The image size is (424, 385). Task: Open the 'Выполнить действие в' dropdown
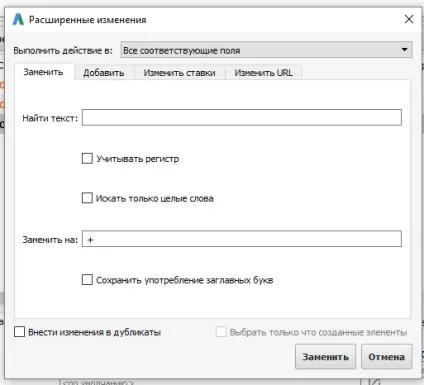tap(266, 50)
